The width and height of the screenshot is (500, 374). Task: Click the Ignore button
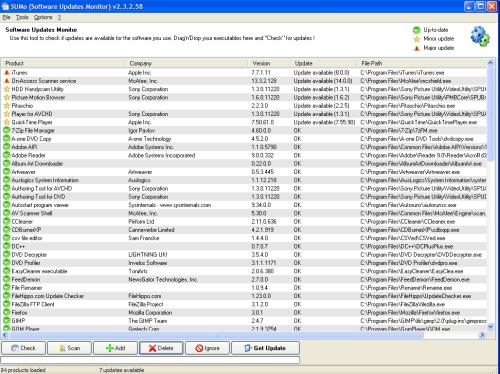(x=207, y=348)
